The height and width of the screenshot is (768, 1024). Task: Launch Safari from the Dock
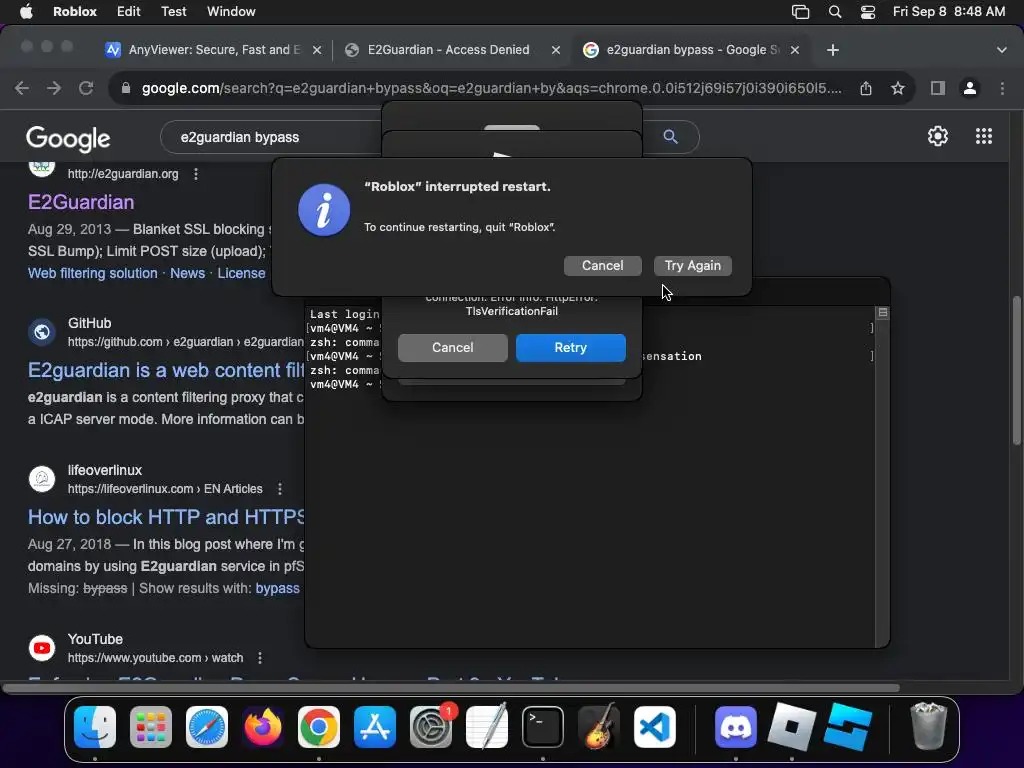click(x=207, y=727)
